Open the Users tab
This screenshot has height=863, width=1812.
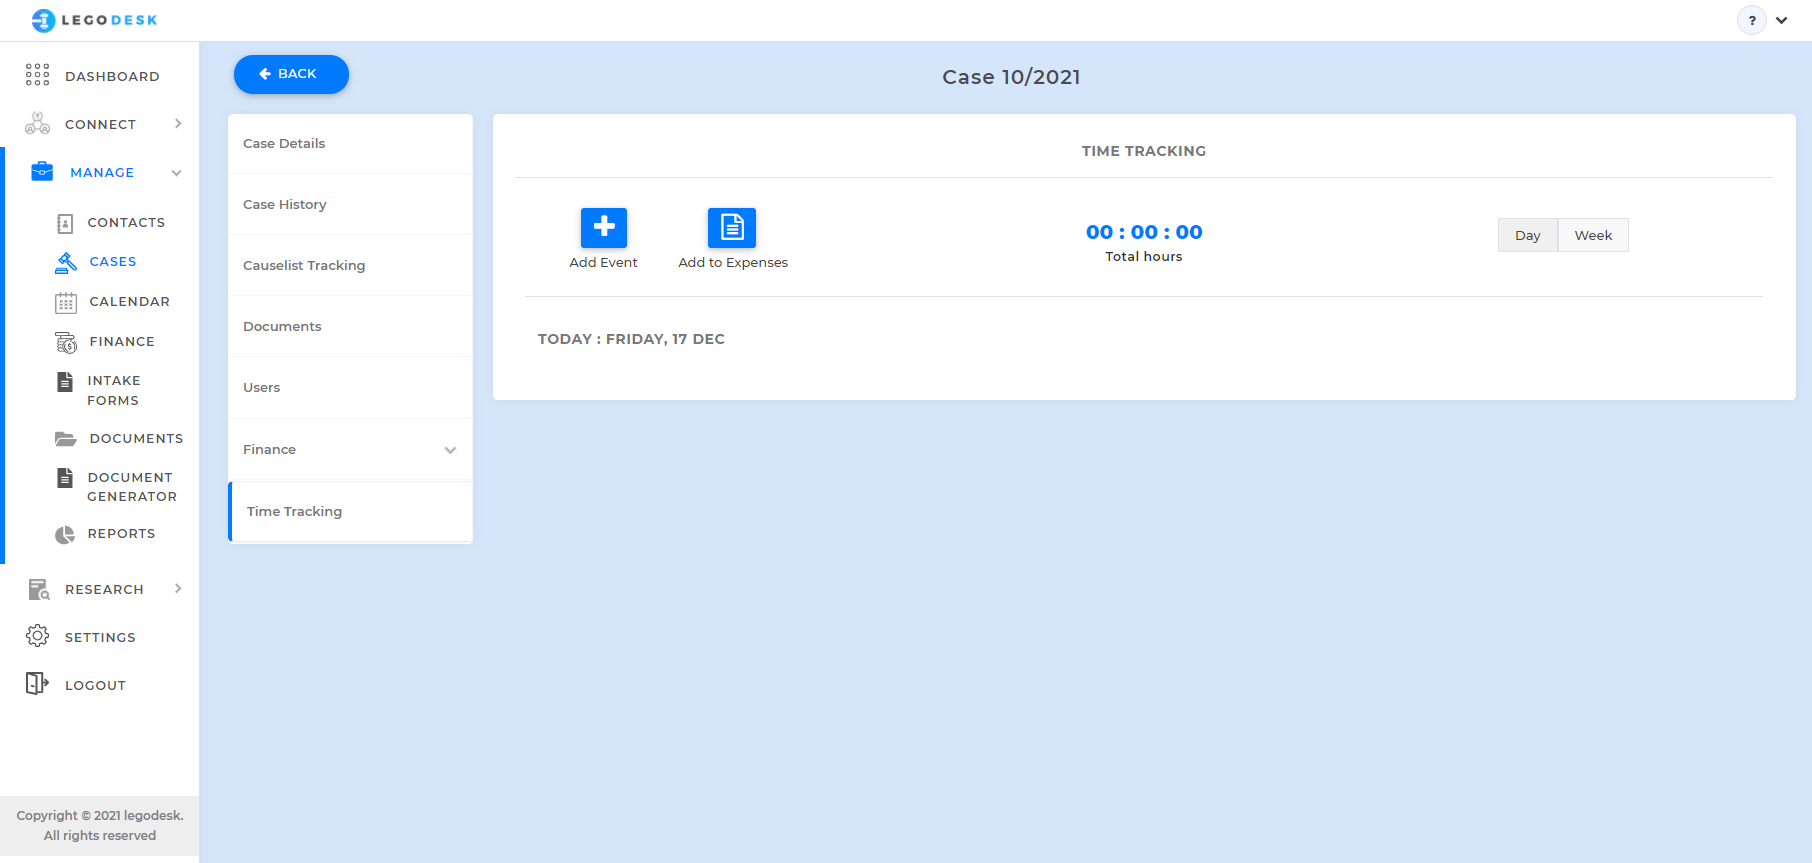[x=350, y=387]
